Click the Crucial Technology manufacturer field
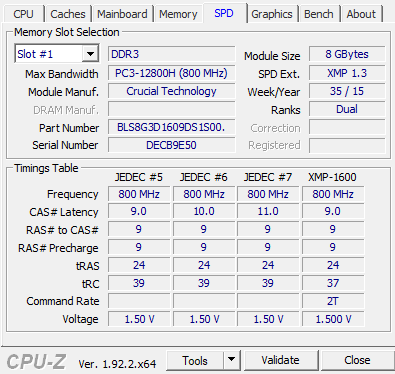 tap(171, 91)
